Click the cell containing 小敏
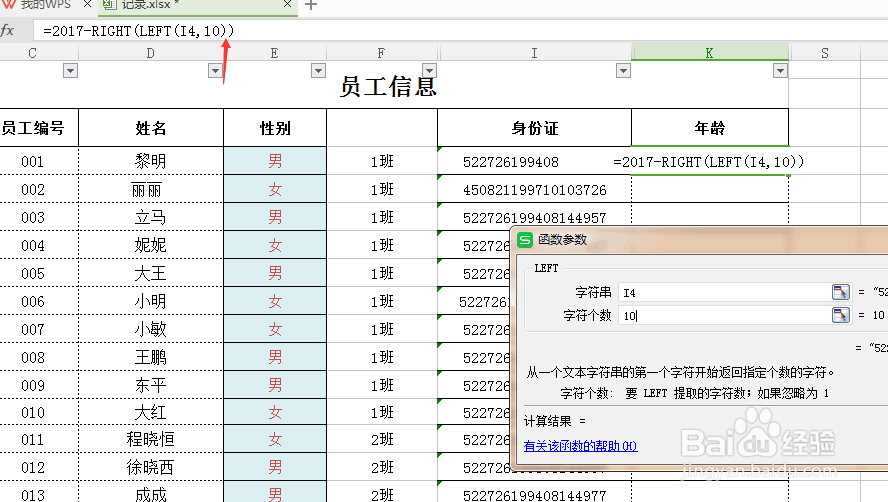The width and height of the screenshot is (888, 502). point(151,329)
